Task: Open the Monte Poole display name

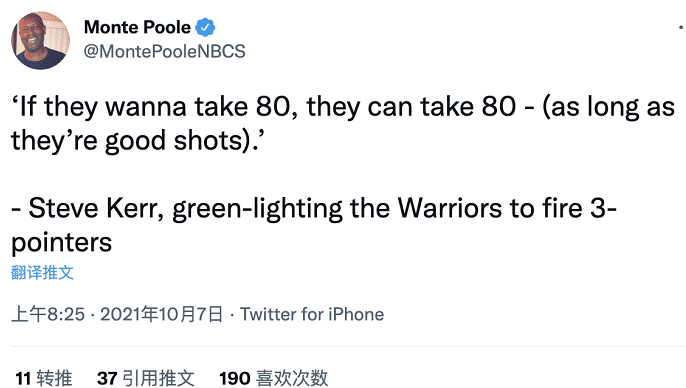Action: pyautogui.click(x=137, y=27)
